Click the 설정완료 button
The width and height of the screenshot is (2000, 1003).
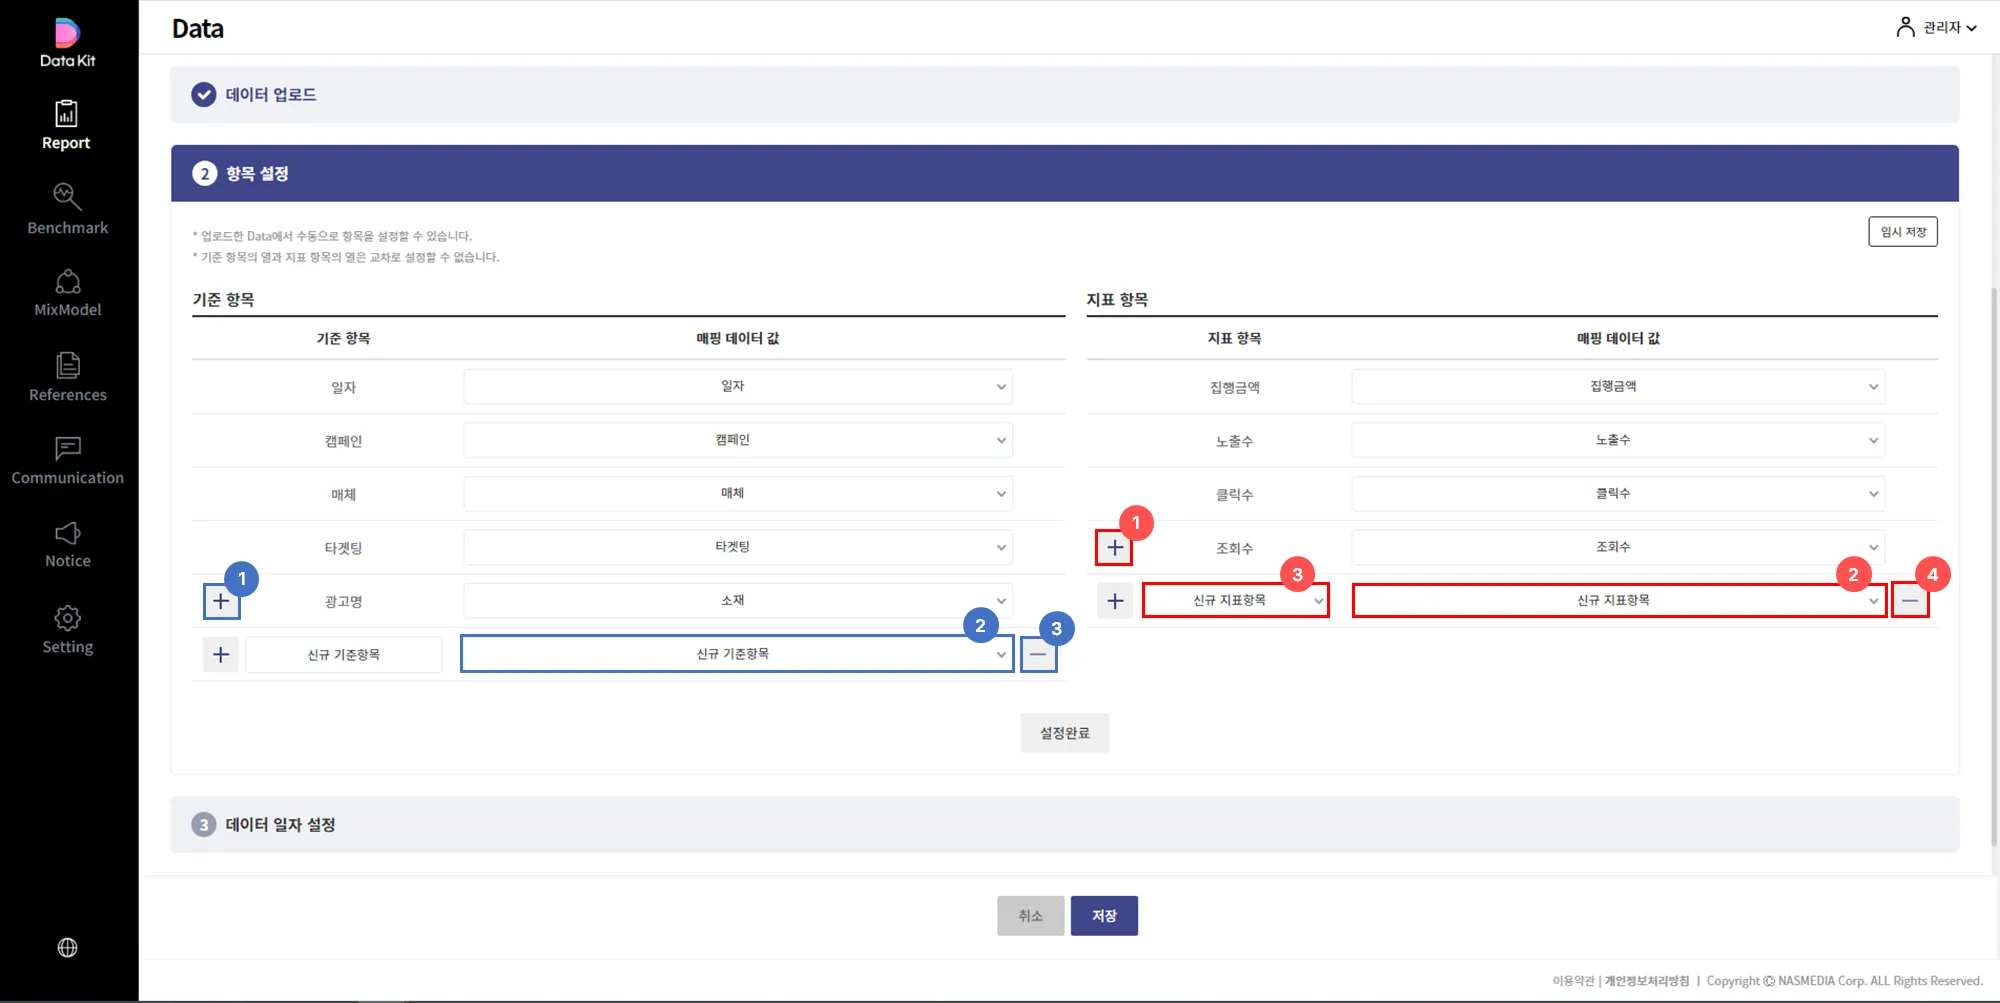[1065, 733]
